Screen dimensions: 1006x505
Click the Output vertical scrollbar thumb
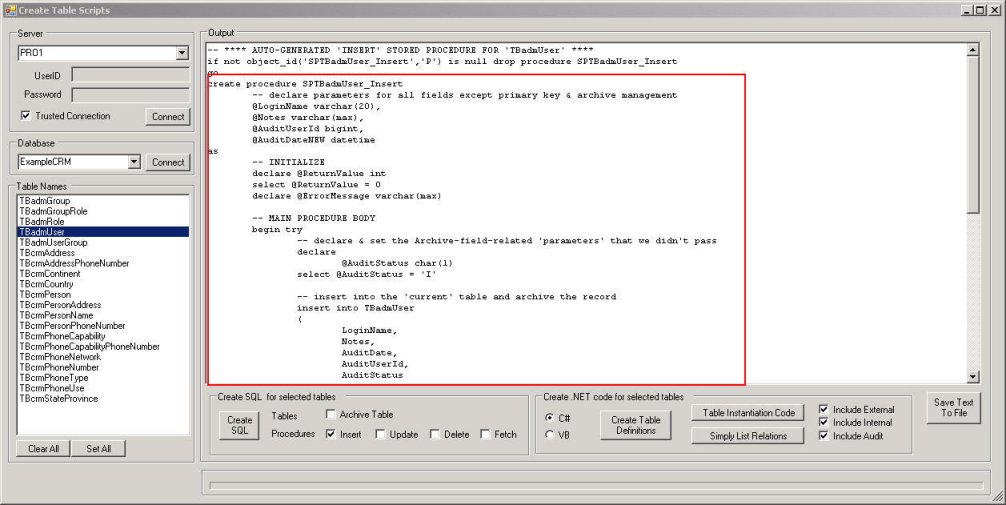tap(973, 135)
